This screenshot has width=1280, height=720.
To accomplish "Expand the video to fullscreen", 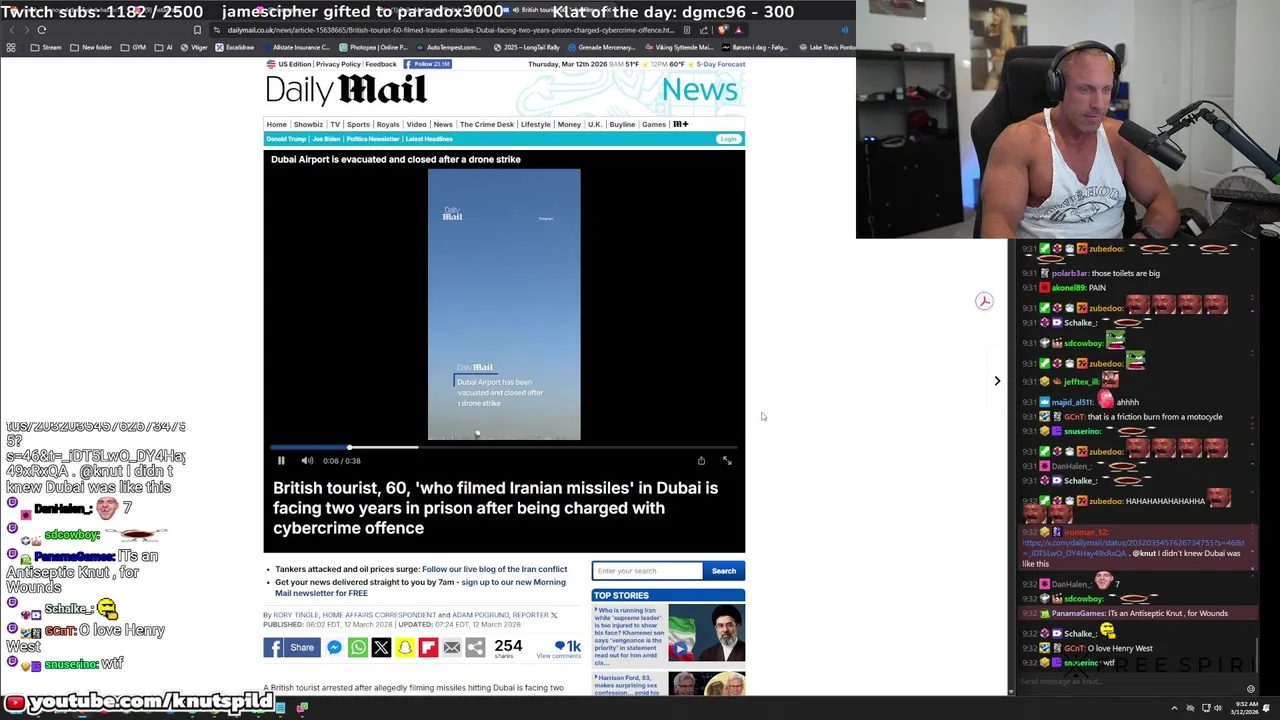I will 727,461.
